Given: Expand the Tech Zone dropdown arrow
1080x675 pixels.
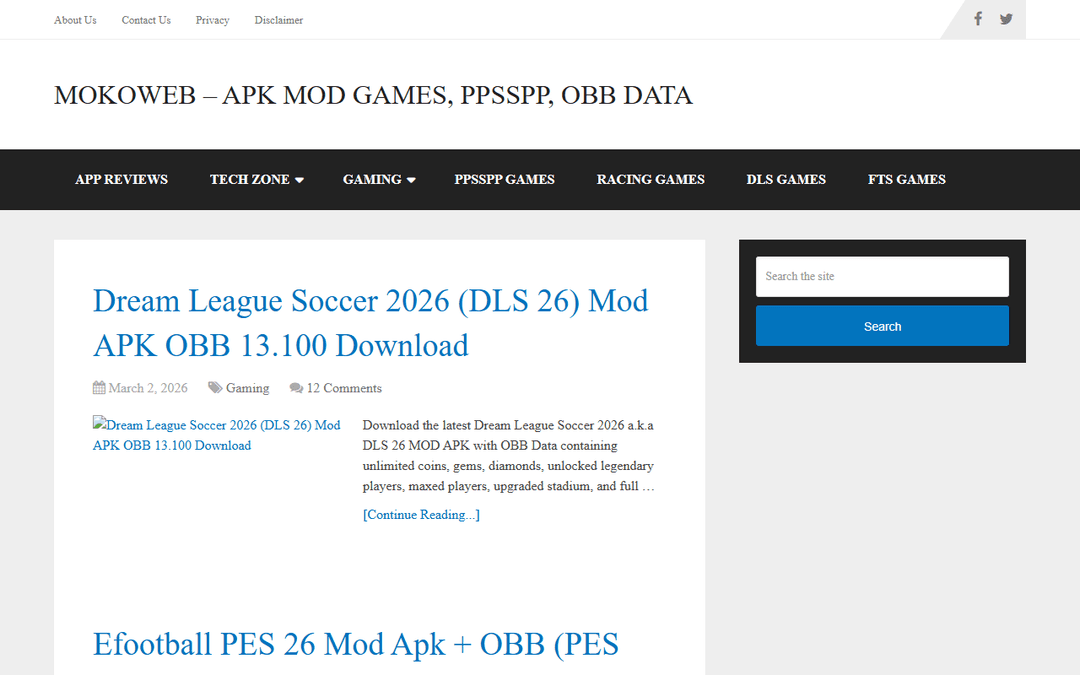Looking at the screenshot, I should coord(300,180).
